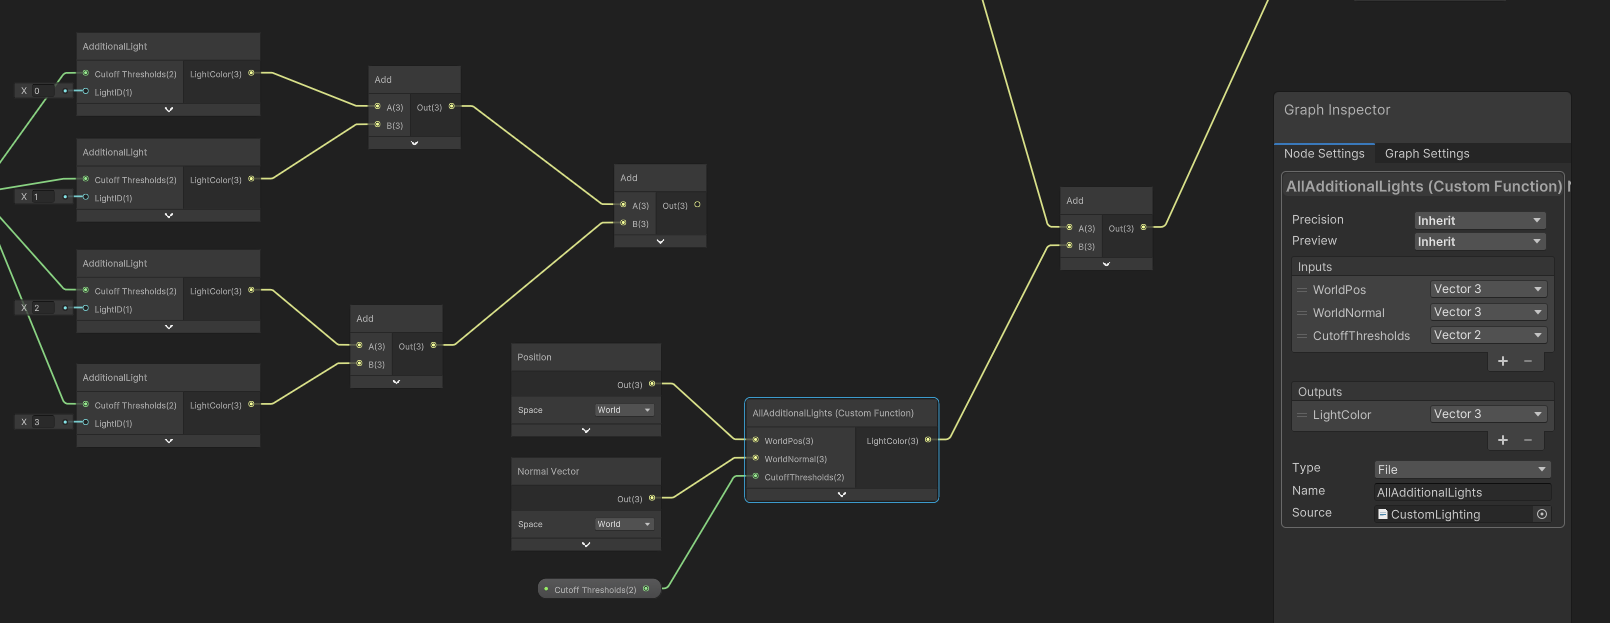Click the Out(3) port of the Normal Vector node
1610x623 pixels.
(652, 498)
